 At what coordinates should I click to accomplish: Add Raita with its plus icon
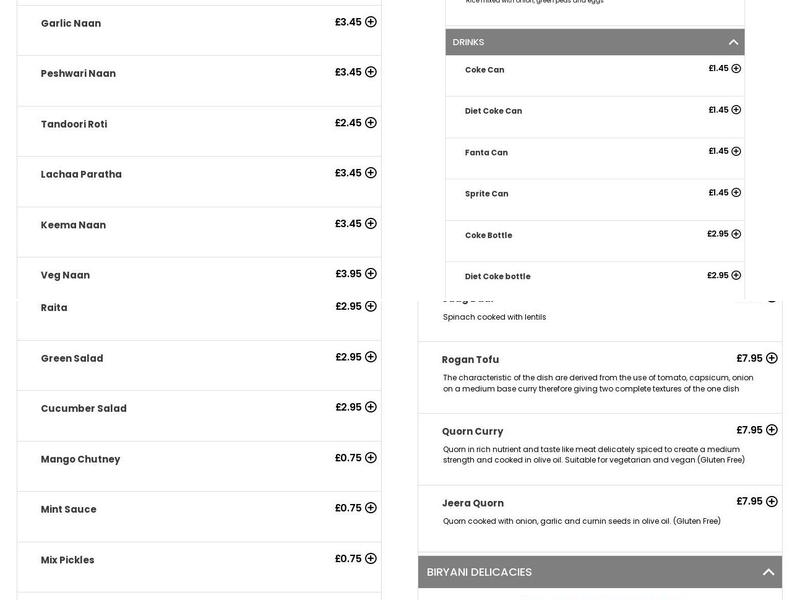click(x=371, y=307)
